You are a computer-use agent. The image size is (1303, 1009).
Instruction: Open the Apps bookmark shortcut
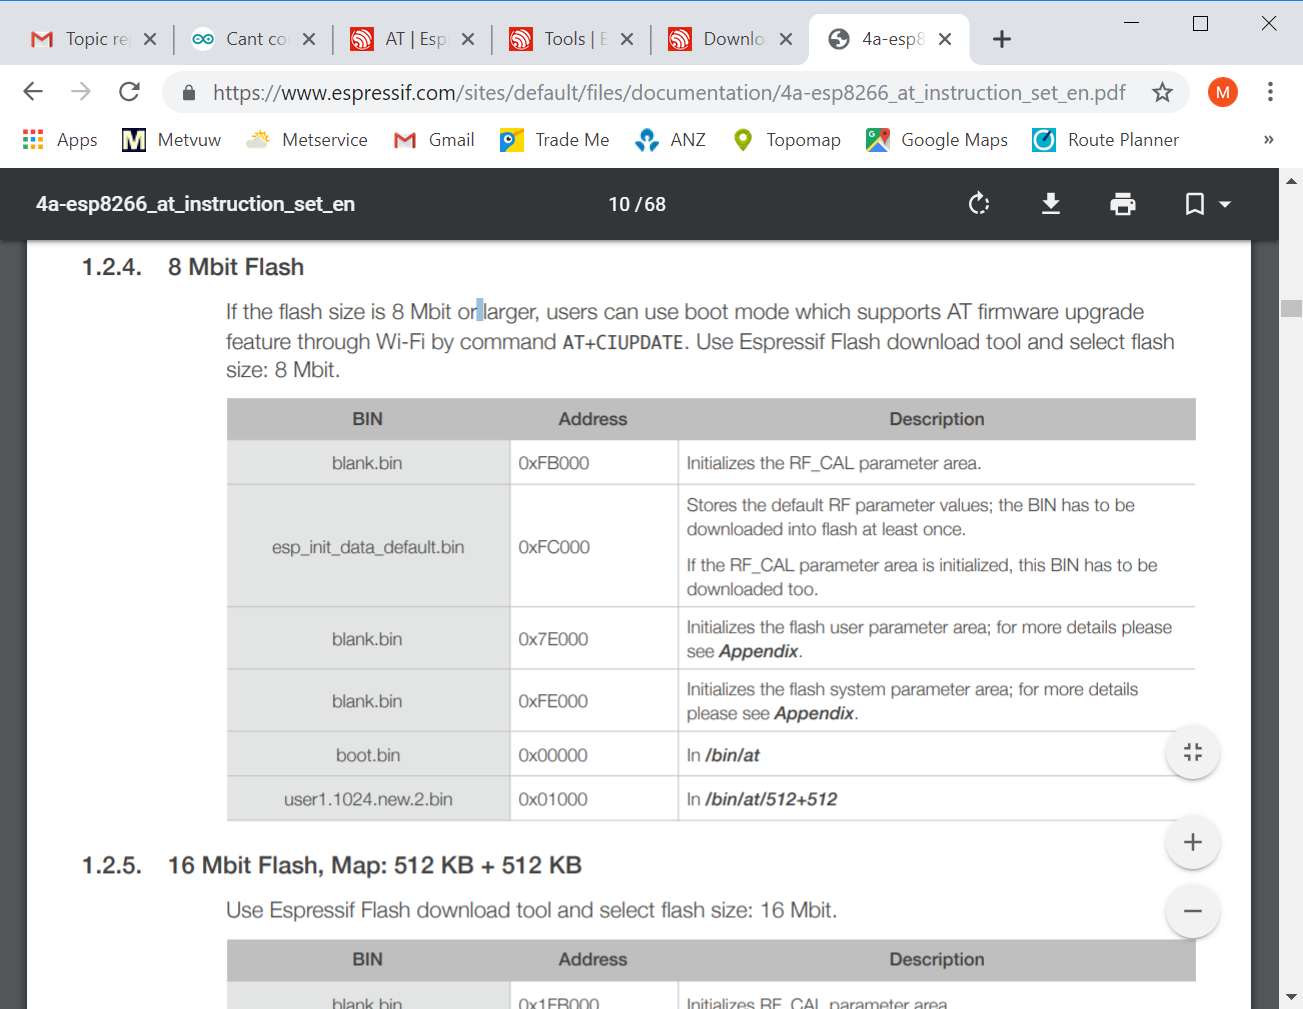(60, 140)
